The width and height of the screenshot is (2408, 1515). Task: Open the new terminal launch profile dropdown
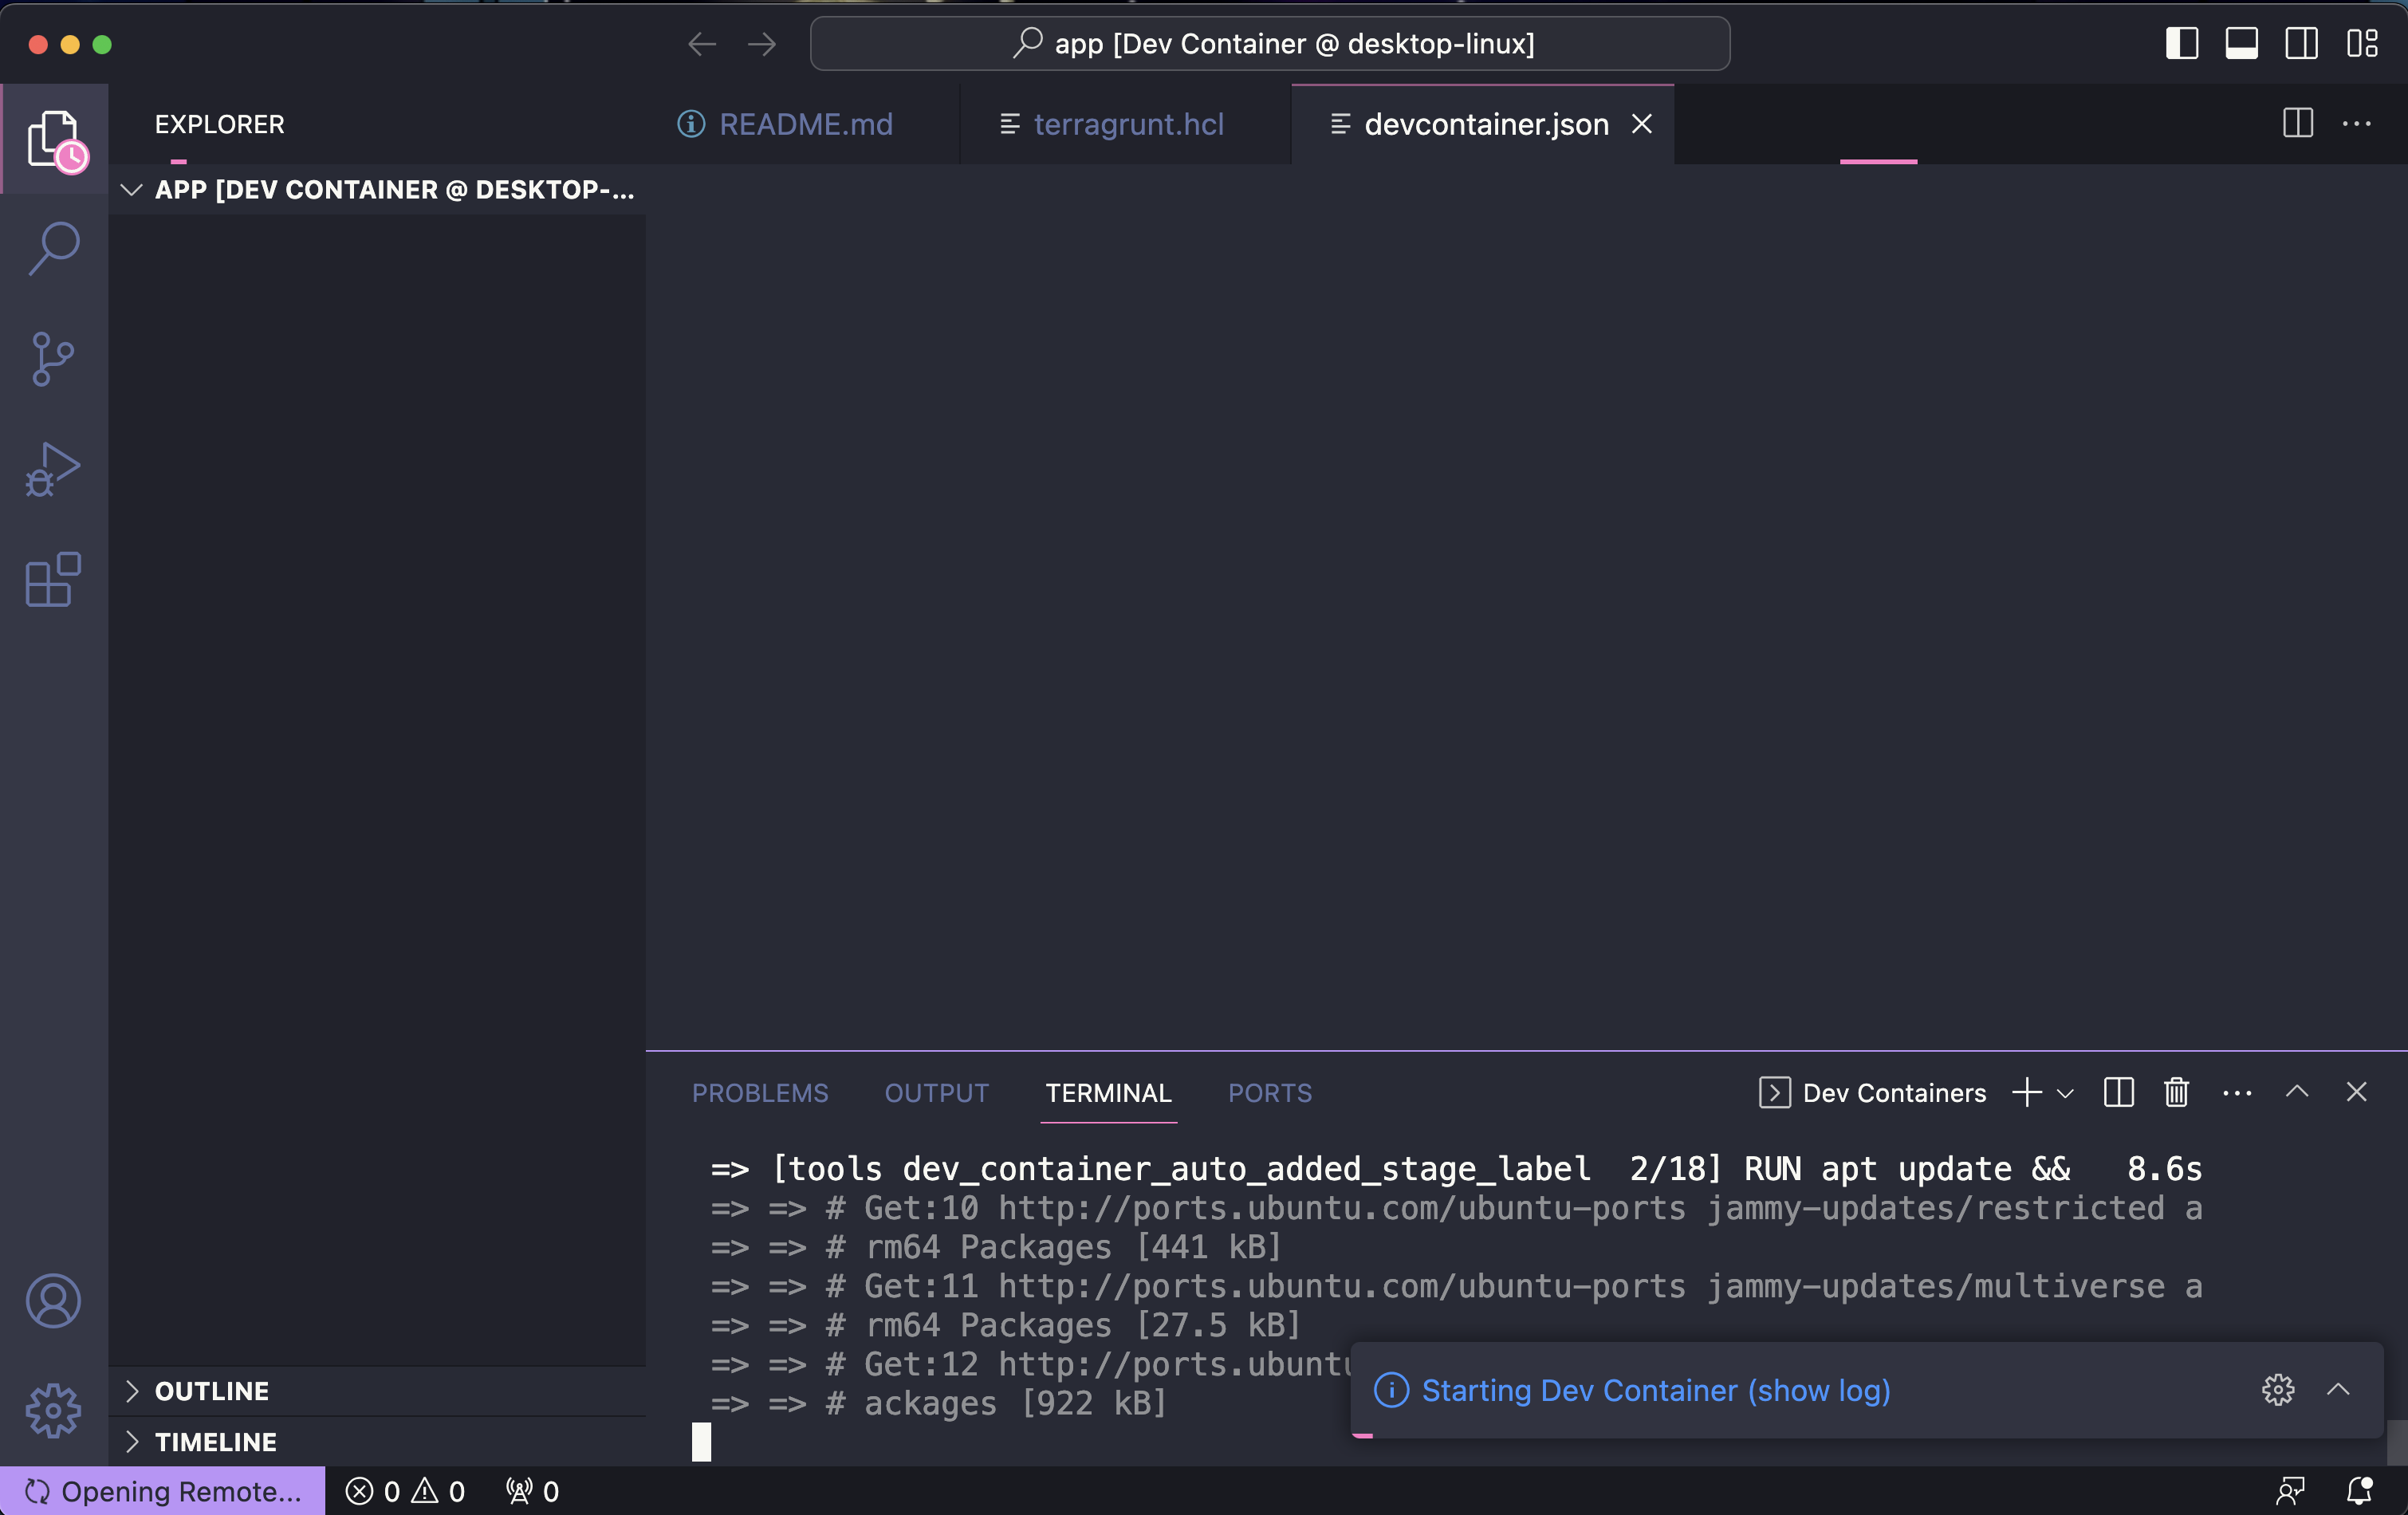[2065, 1093]
